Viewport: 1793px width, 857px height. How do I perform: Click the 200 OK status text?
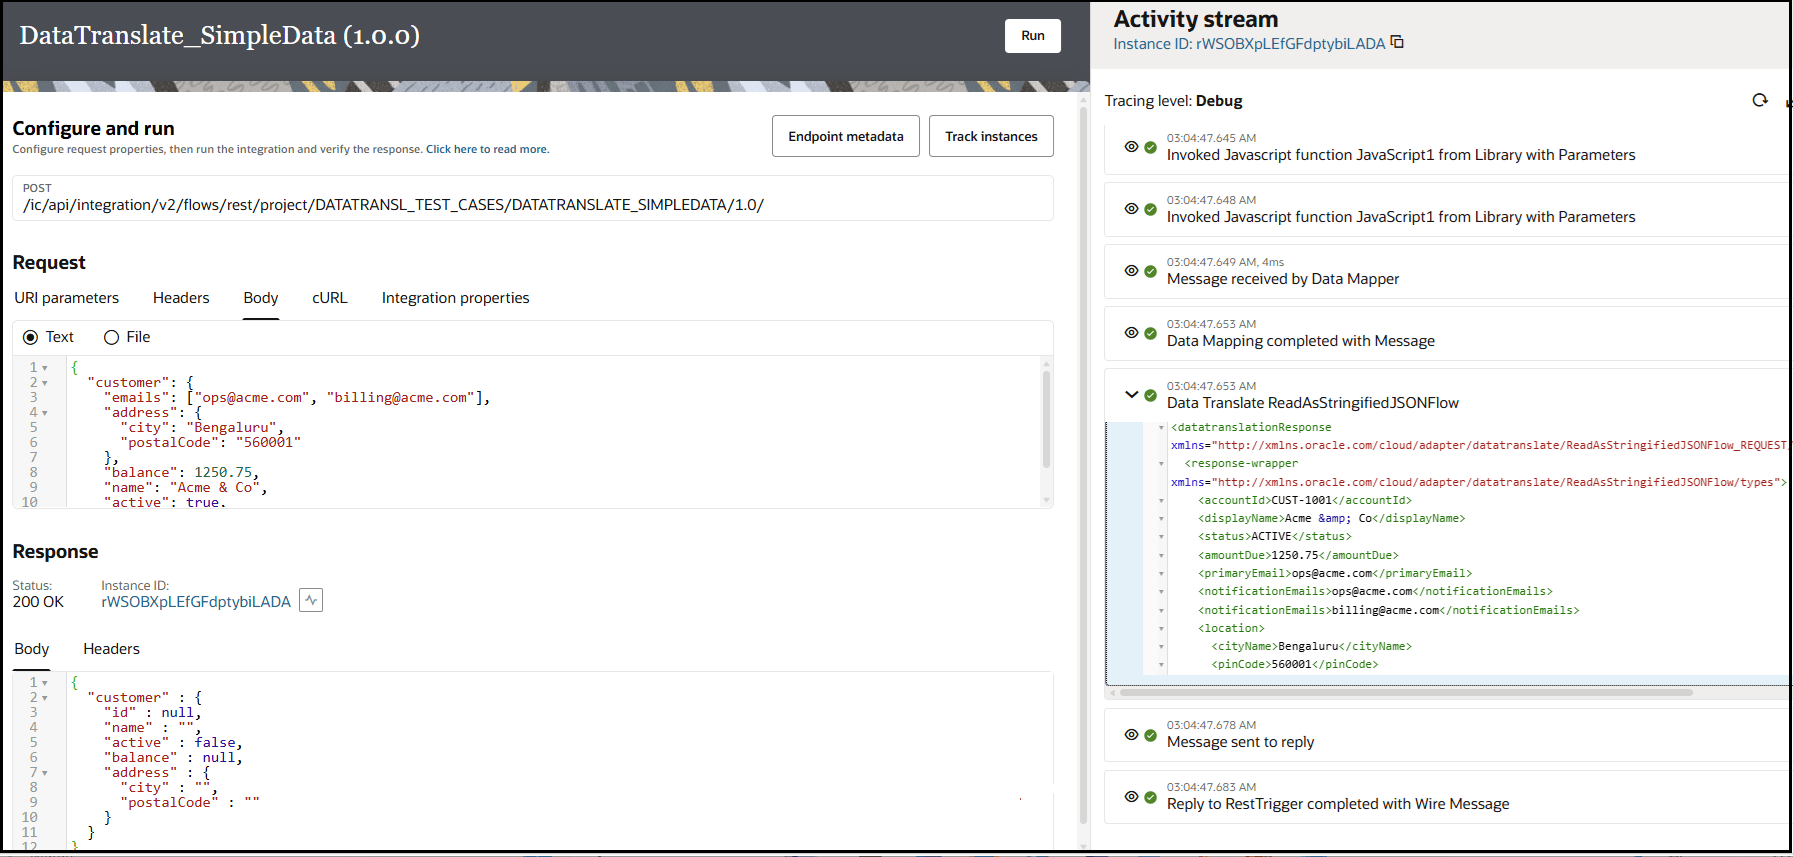pos(38,602)
